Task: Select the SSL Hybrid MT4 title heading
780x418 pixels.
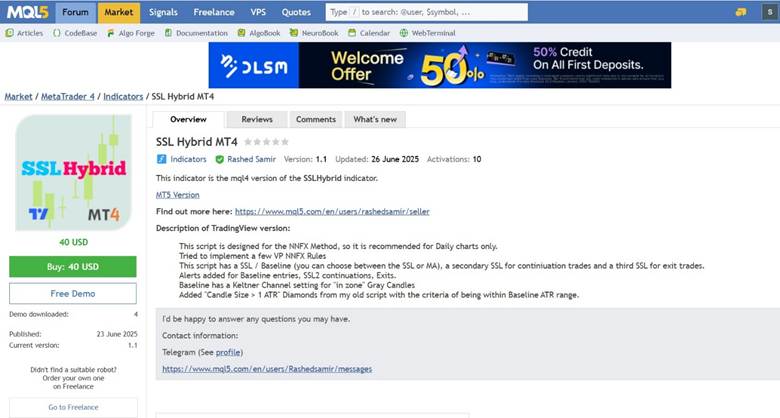Action: click(x=196, y=142)
